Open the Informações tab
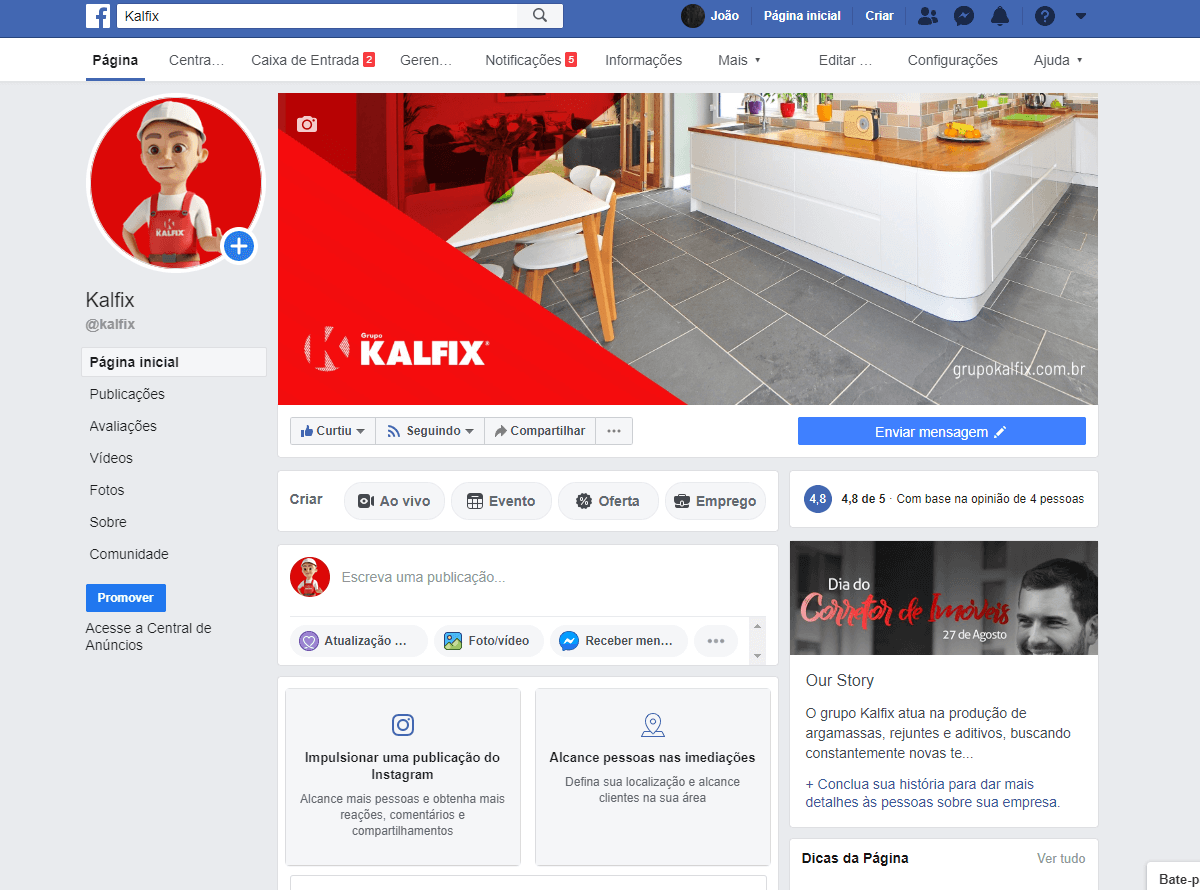 (x=644, y=60)
